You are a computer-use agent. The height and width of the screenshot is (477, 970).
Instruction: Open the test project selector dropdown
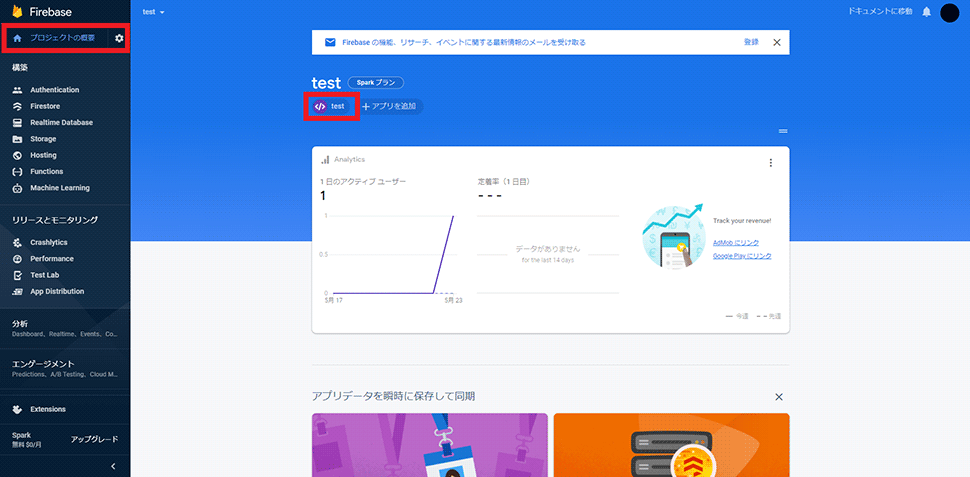point(153,12)
